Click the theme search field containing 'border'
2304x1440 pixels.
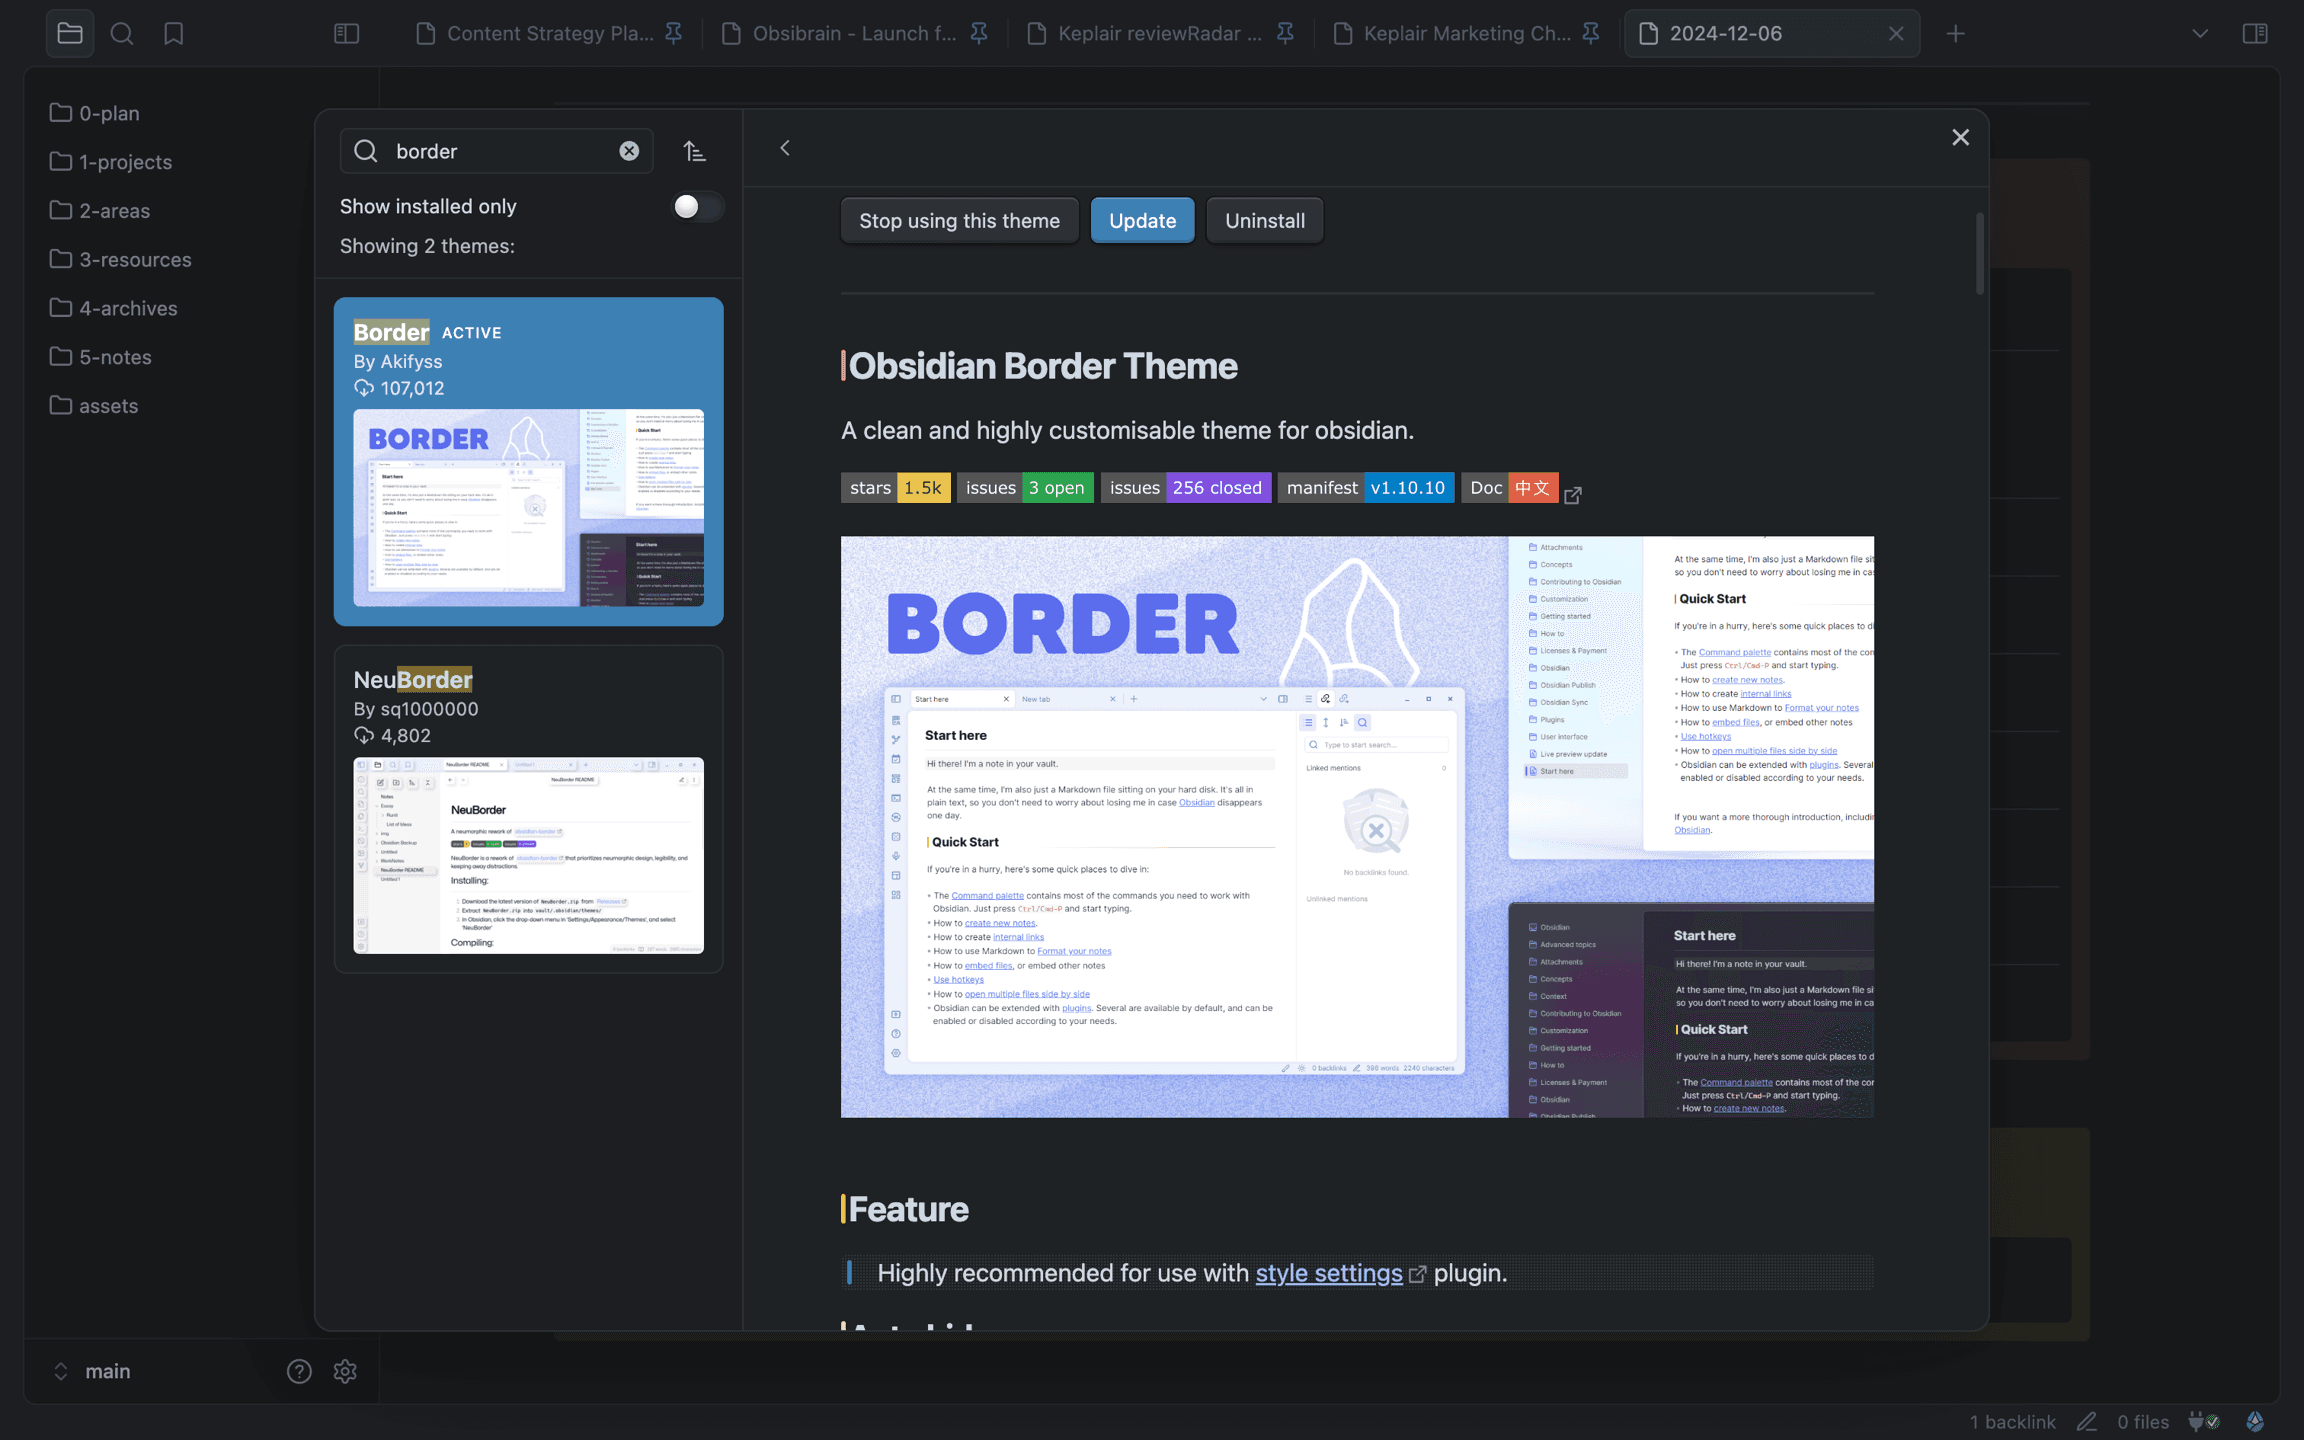(x=496, y=151)
